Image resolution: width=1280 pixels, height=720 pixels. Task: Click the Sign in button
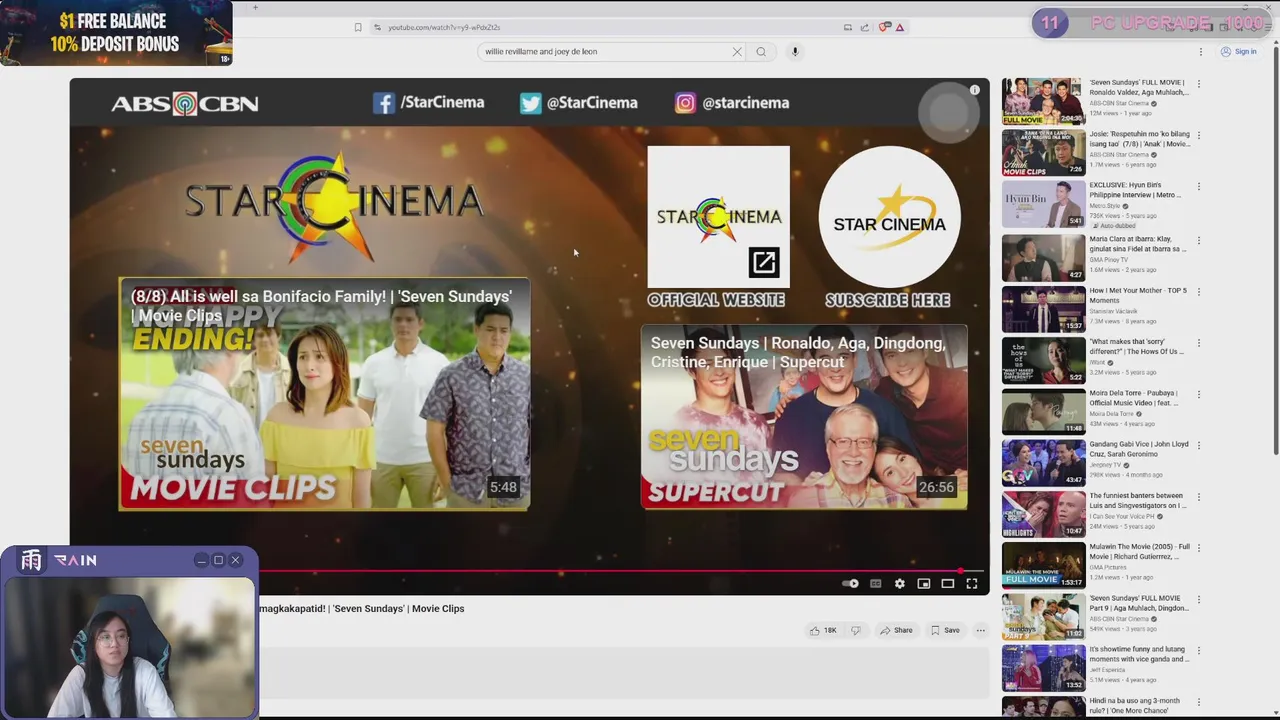pos(1238,52)
